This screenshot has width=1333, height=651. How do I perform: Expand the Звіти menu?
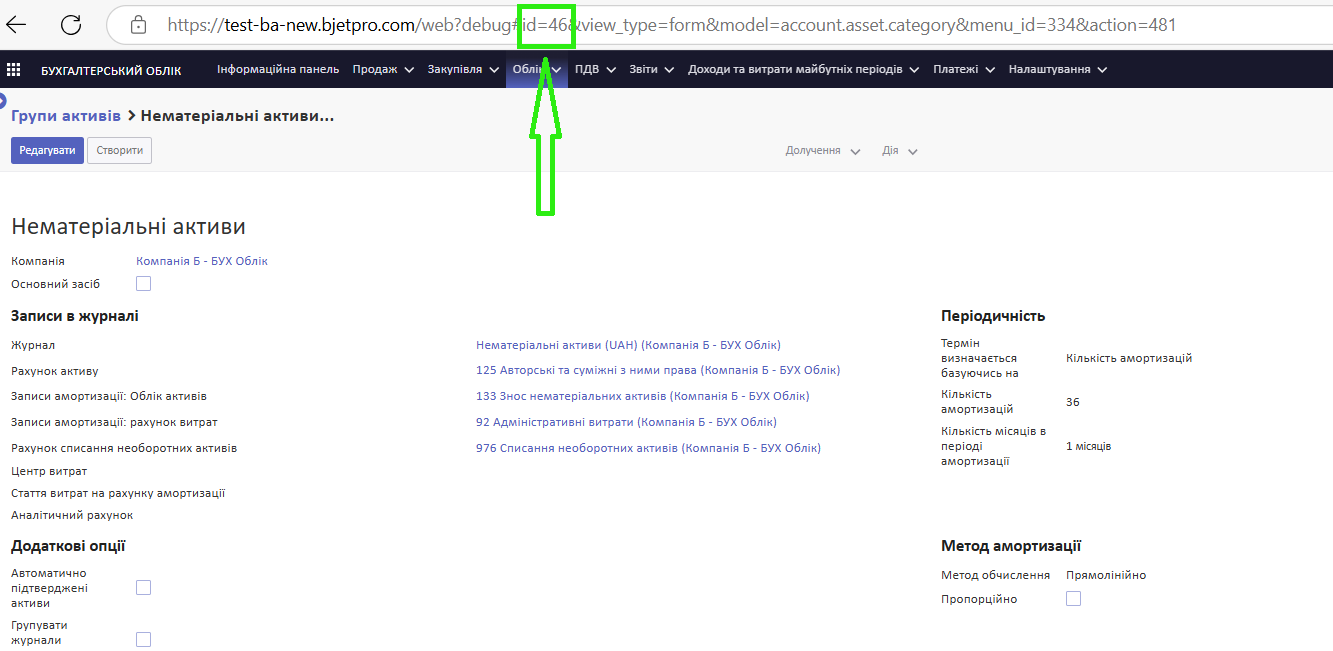(652, 70)
